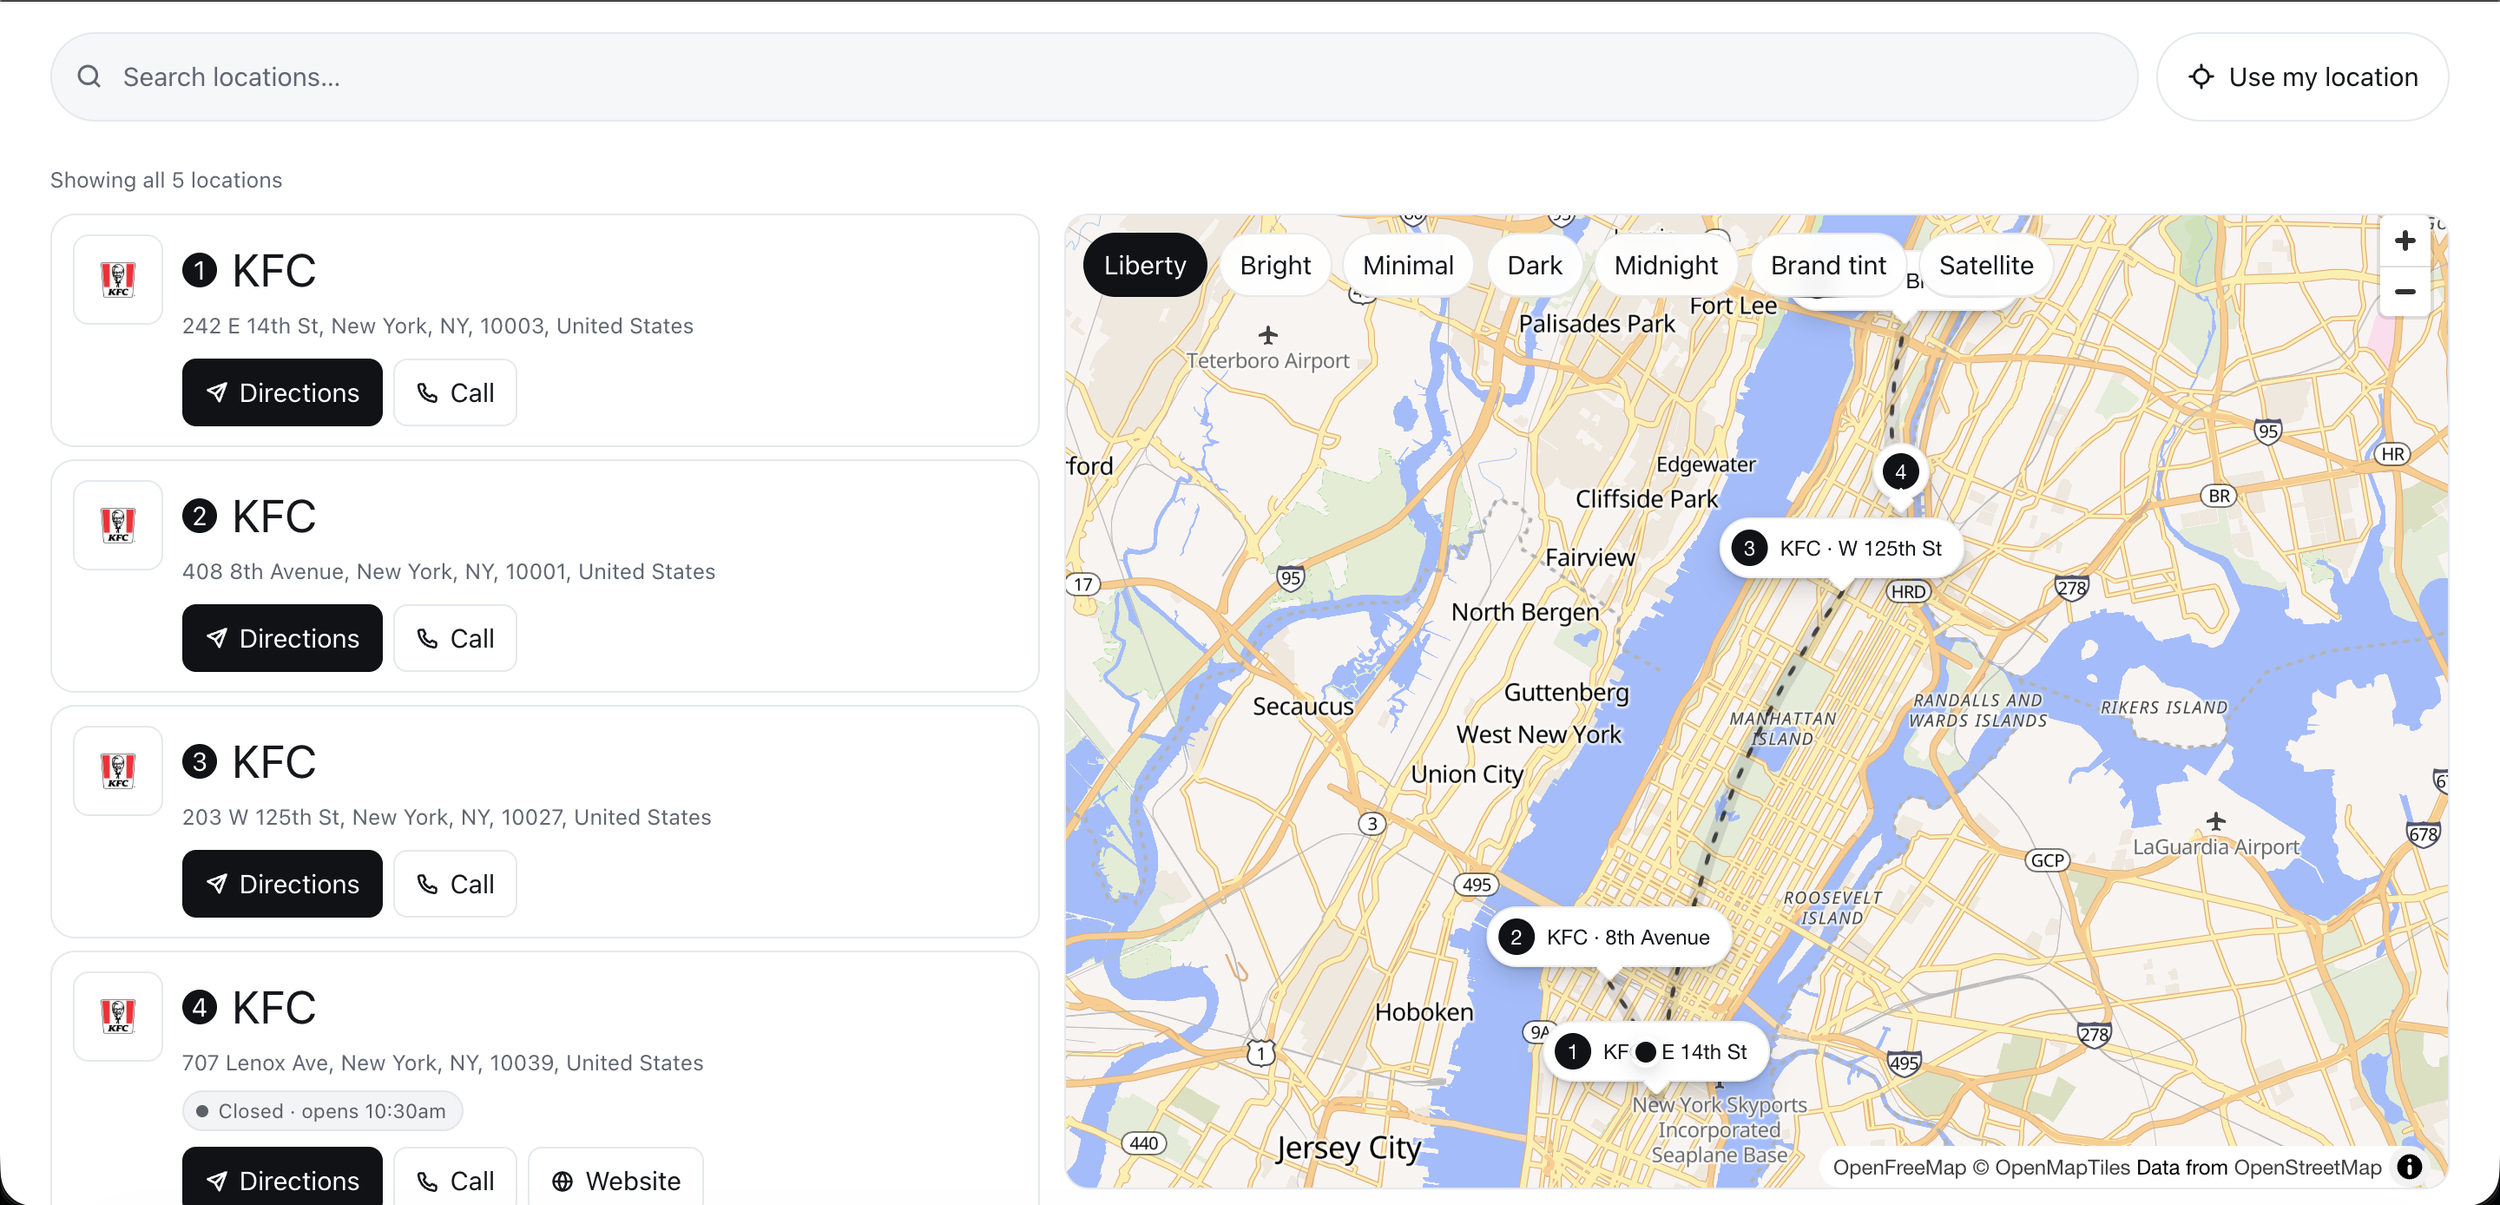Click the number 4 badge beside KFC
The width and height of the screenshot is (2500, 1205).
pyautogui.click(x=200, y=1007)
